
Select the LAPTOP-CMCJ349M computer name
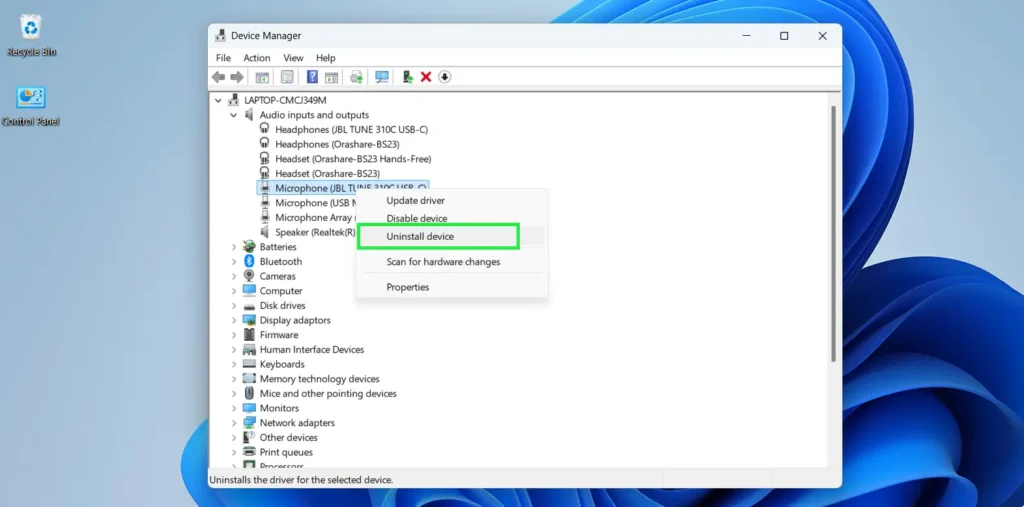(x=285, y=100)
